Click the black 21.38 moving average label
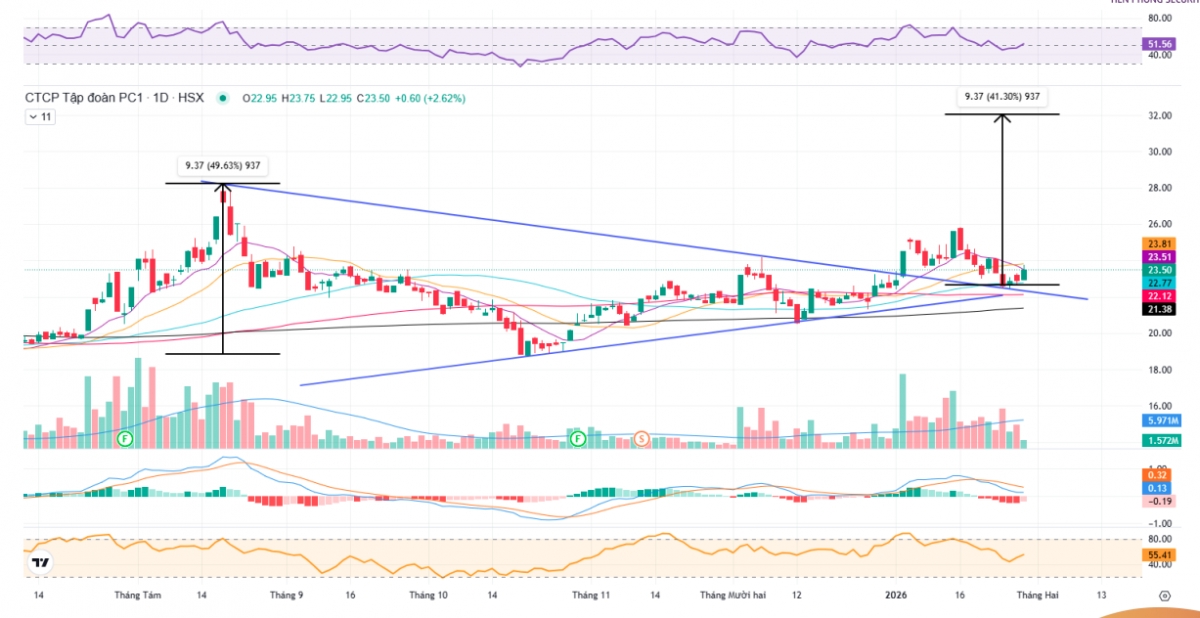 (x=1160, y=310)
